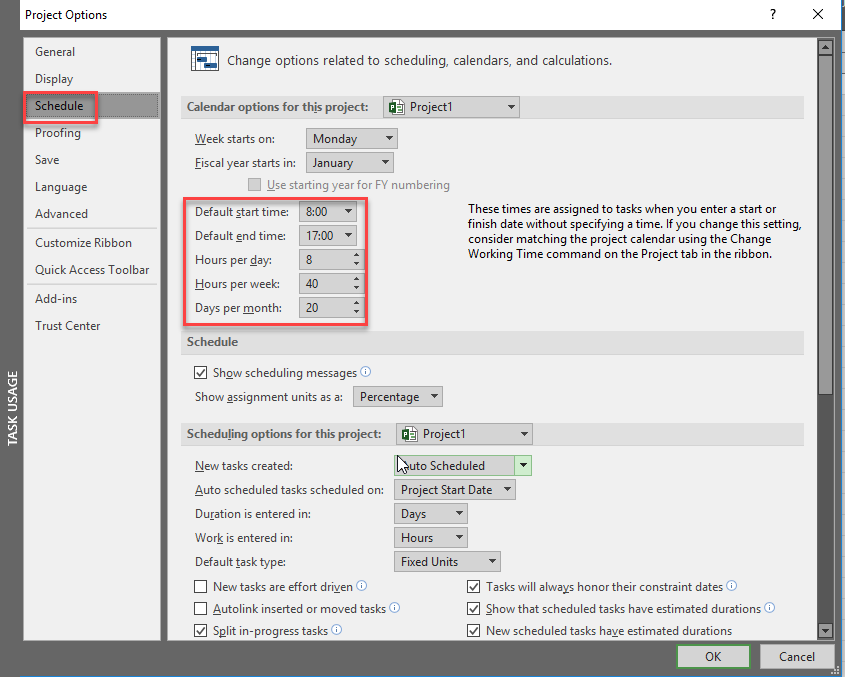Click info icon beside Show scheduled tasks have estimated durations
This screenshot has width=845, height=677.
[x=770, y=608]
